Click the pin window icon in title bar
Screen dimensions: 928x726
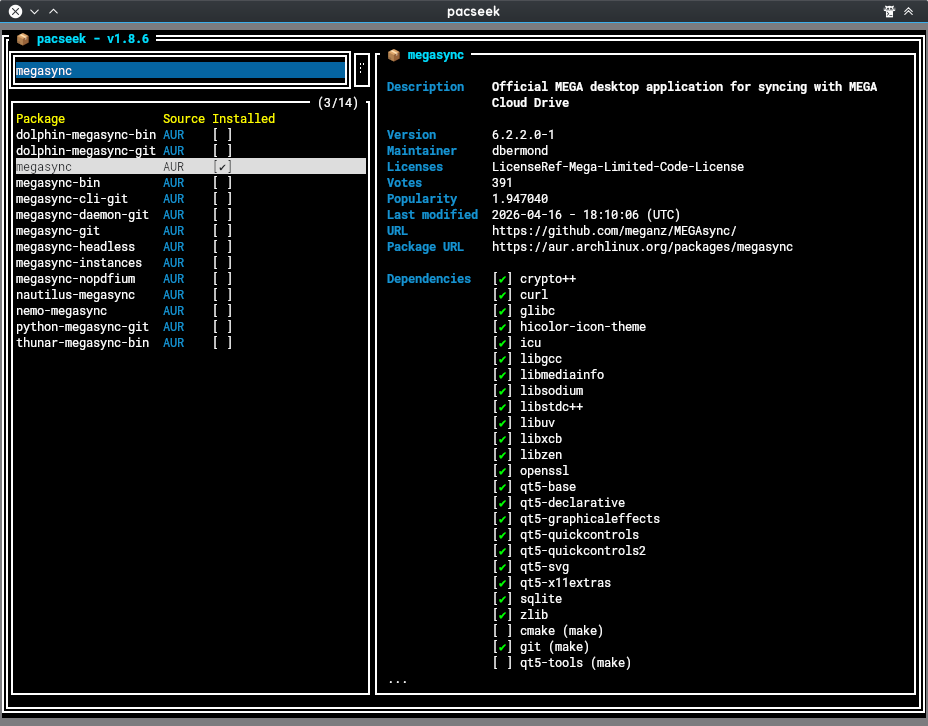[889, 12]
